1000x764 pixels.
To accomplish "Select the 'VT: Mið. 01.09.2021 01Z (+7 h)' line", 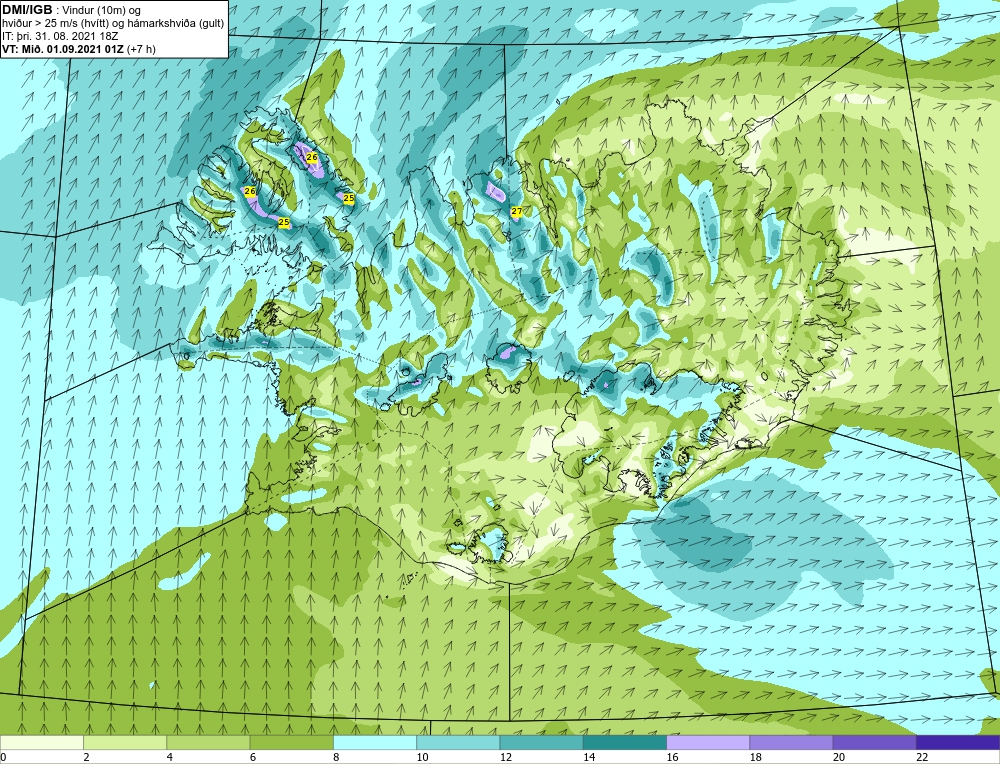I will (78, 48).
